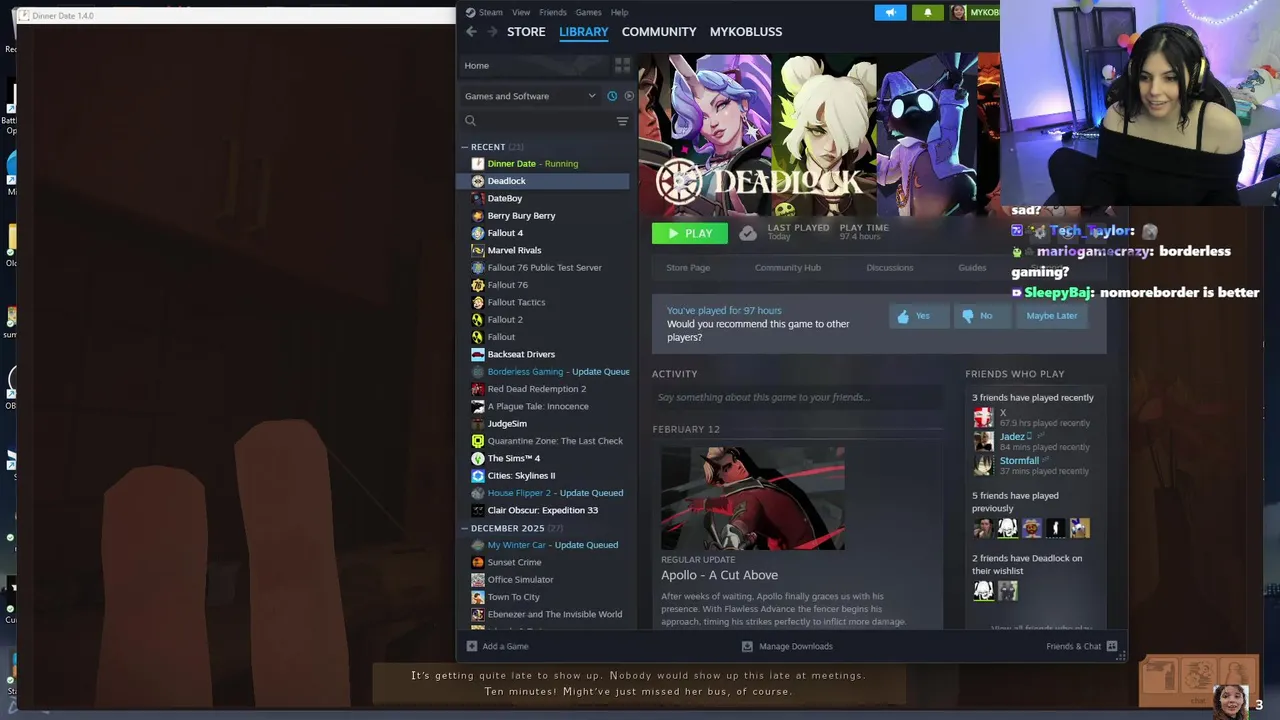Open the Community Hub link
Image resolution: width=1280 pixels, height=720 pixels.
788,268
